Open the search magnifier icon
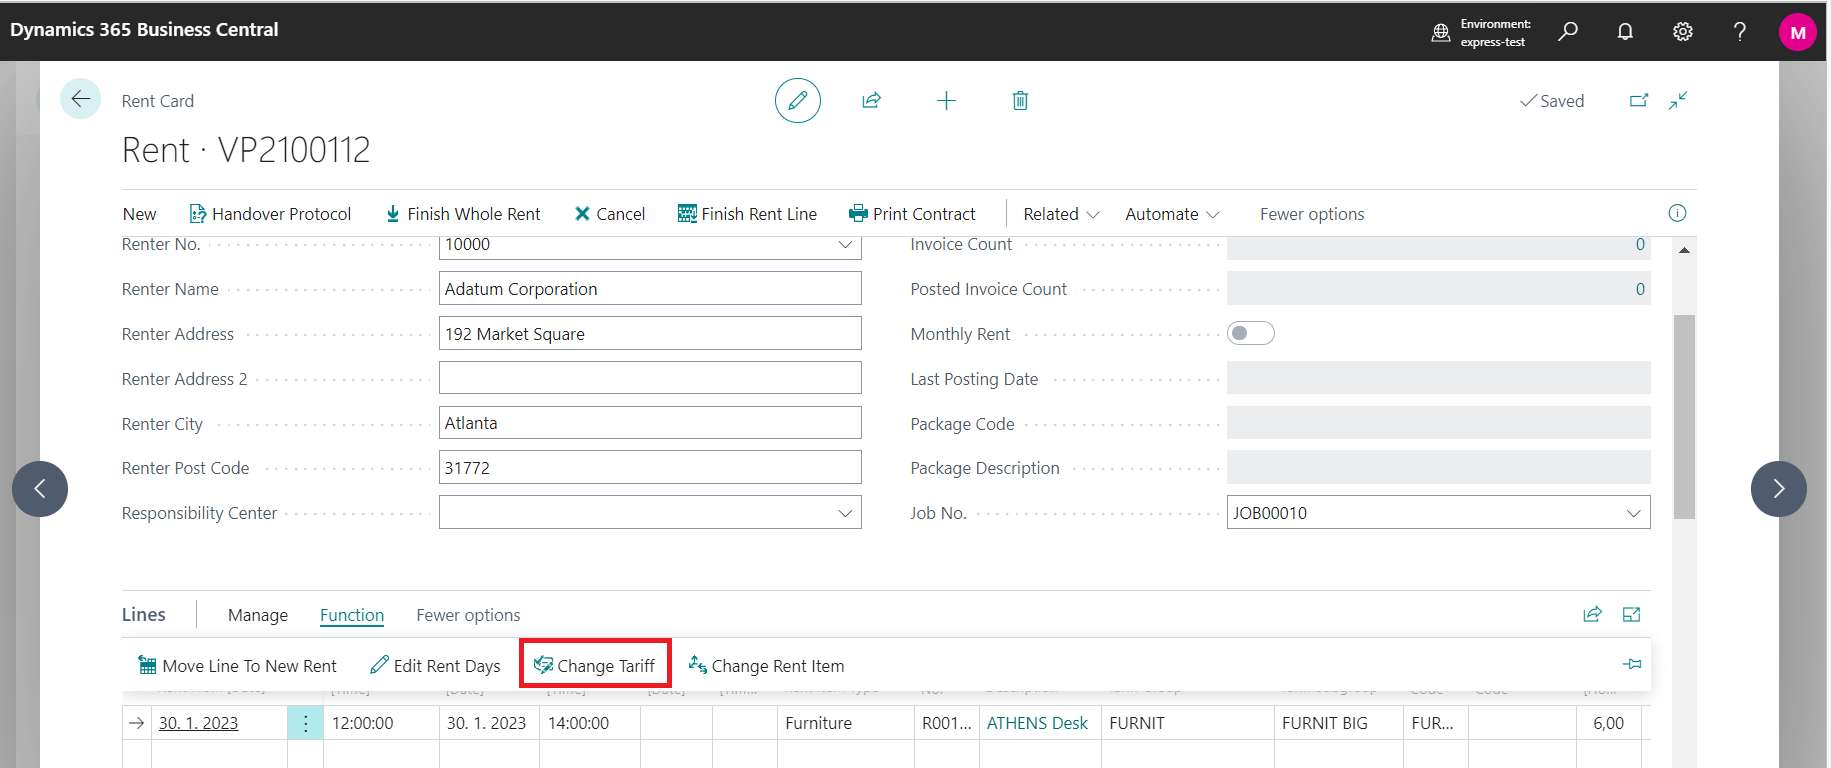The image size is (1831, 768). 1567,32
